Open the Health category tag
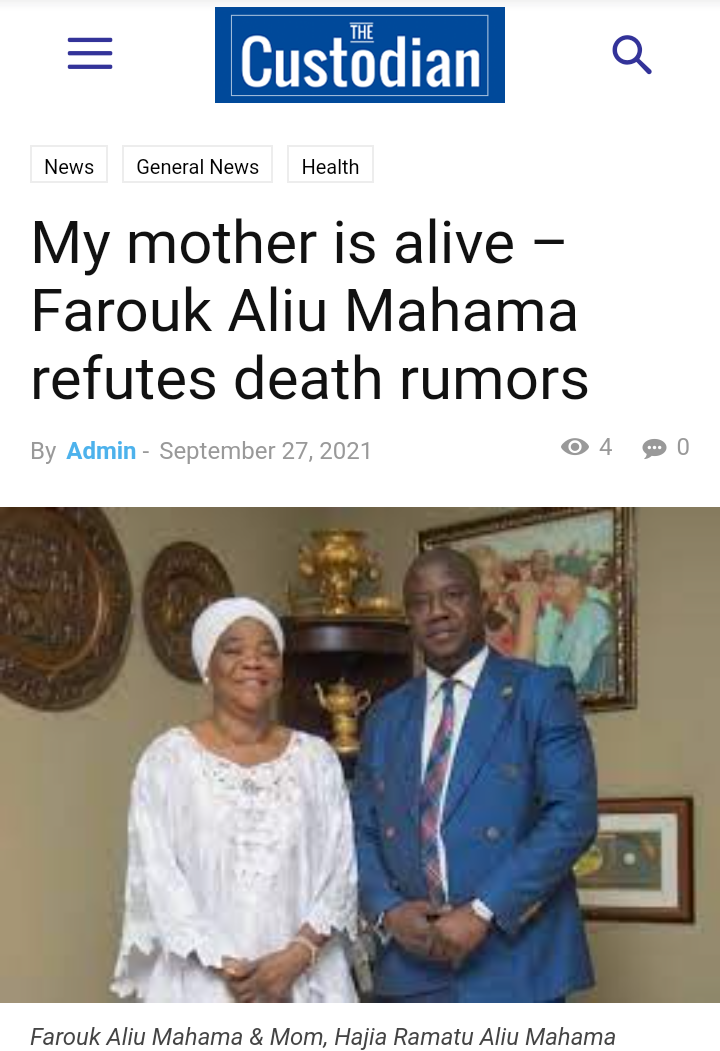This screenshot has height=1051, width=720. pyautogui.click(x=331, y=166)
